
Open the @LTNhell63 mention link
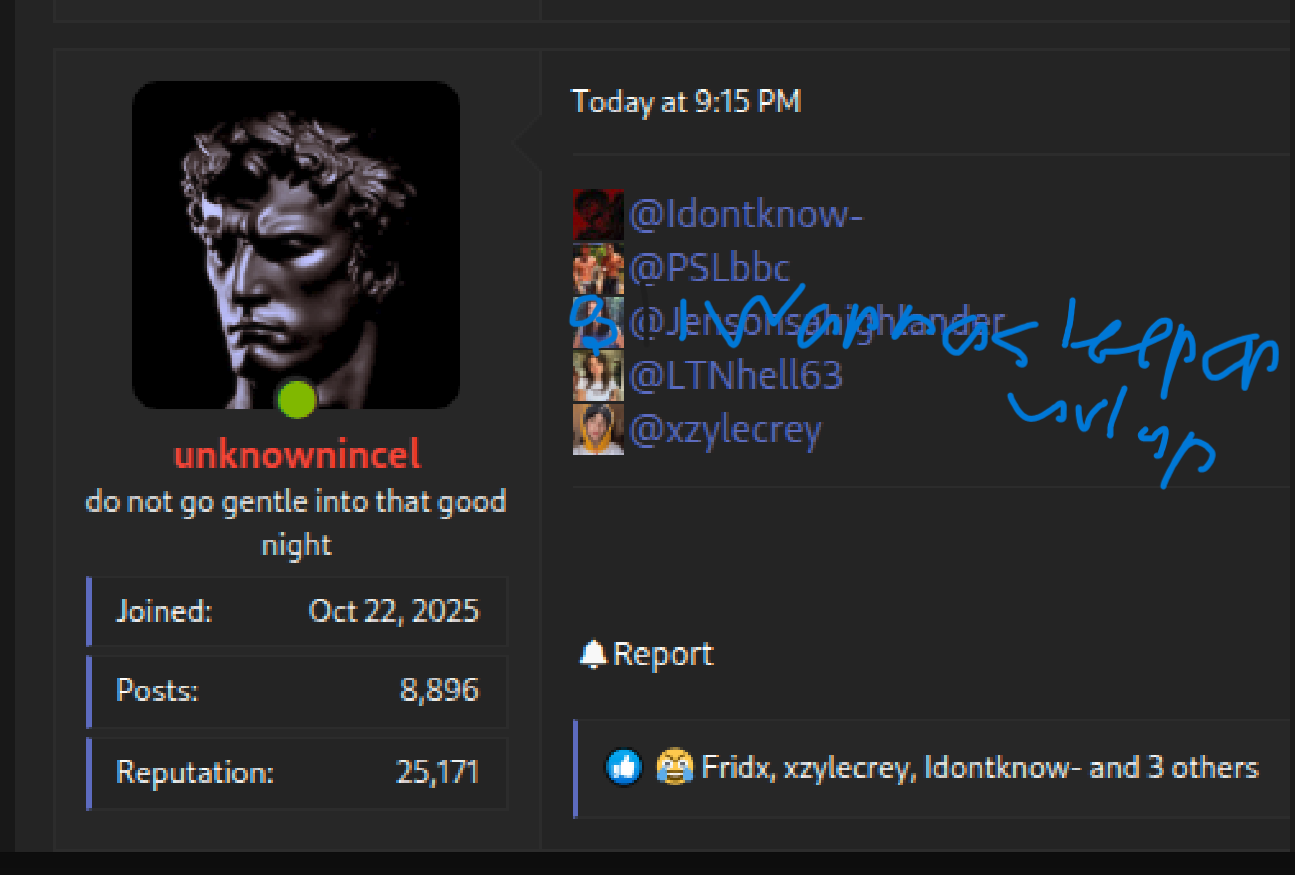click(x=736, y=375)
